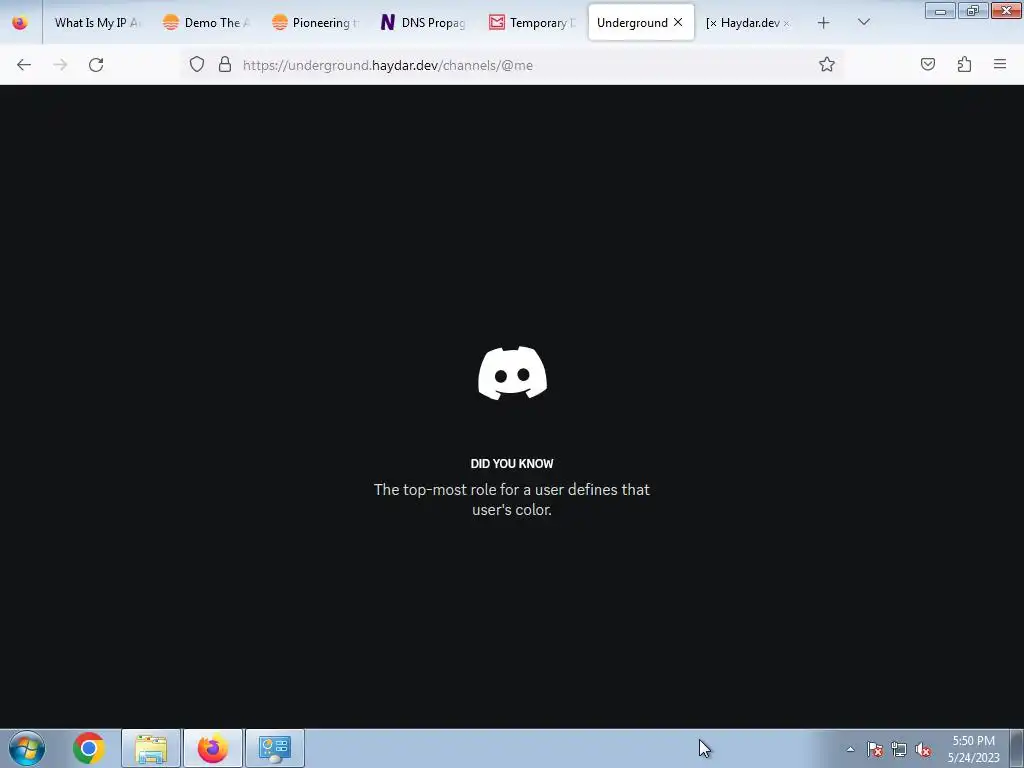Close the Underground tab
This screenshot has width=1024, height=768.
click(x=679, y=22)
